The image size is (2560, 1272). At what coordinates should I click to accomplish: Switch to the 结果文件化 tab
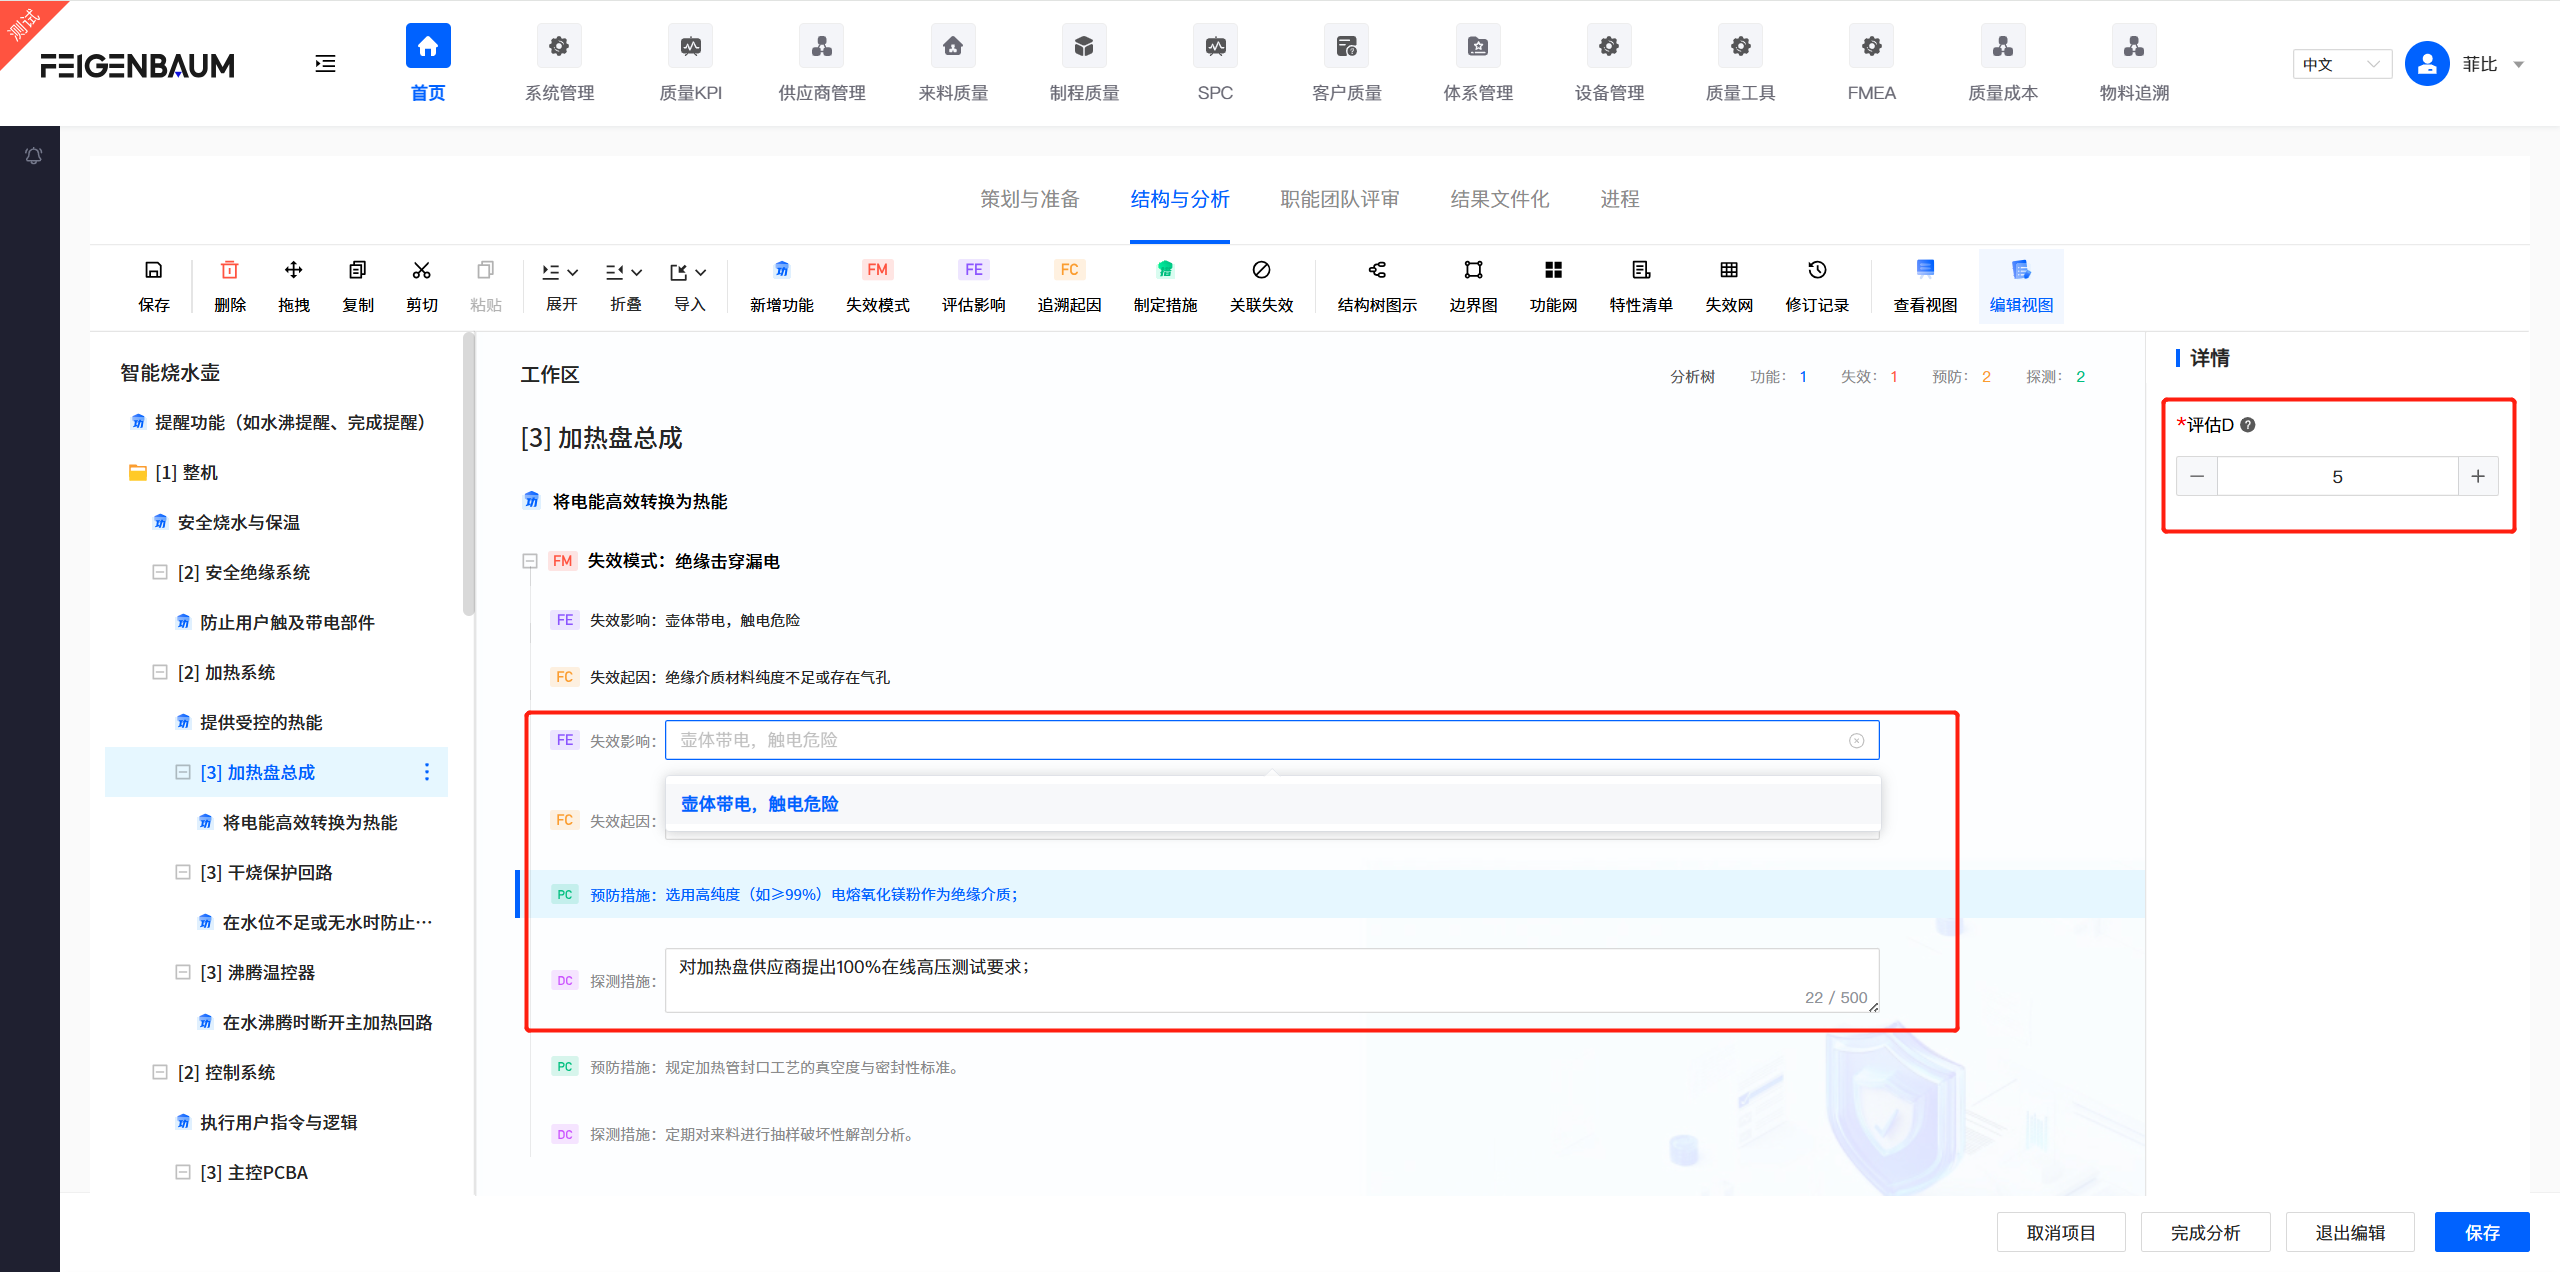click(x=1499, y=199)
